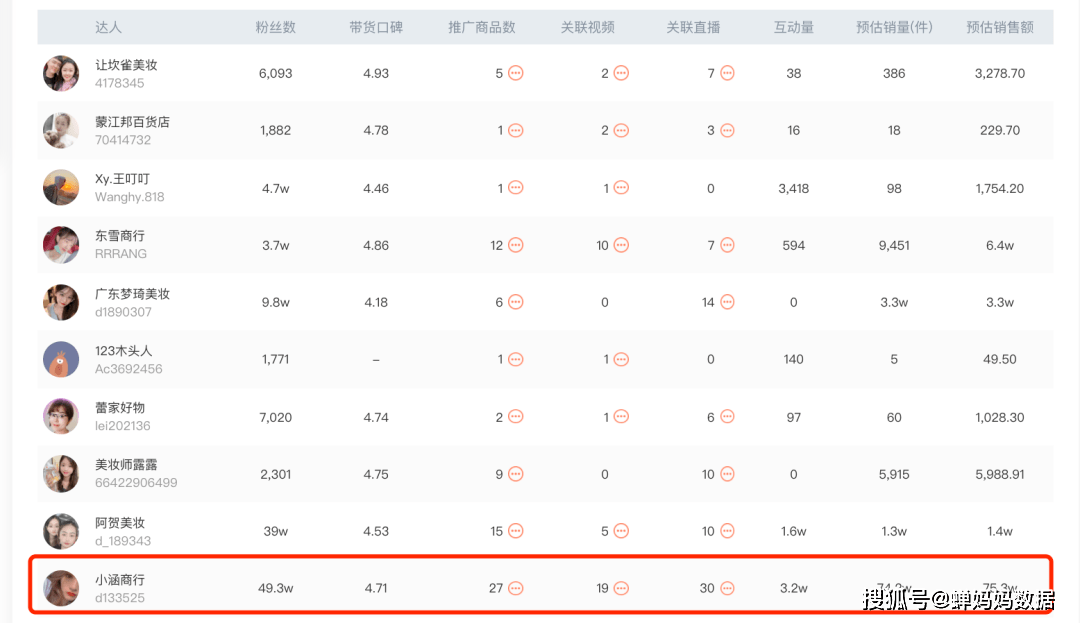The height and width of the screenshot is (623, 1080).
Task: Click account ID 66422906499
Action: click(136, 483)
